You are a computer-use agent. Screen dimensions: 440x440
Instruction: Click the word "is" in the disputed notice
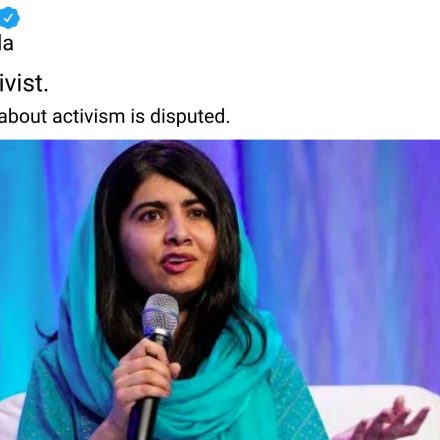pos(138,117)
